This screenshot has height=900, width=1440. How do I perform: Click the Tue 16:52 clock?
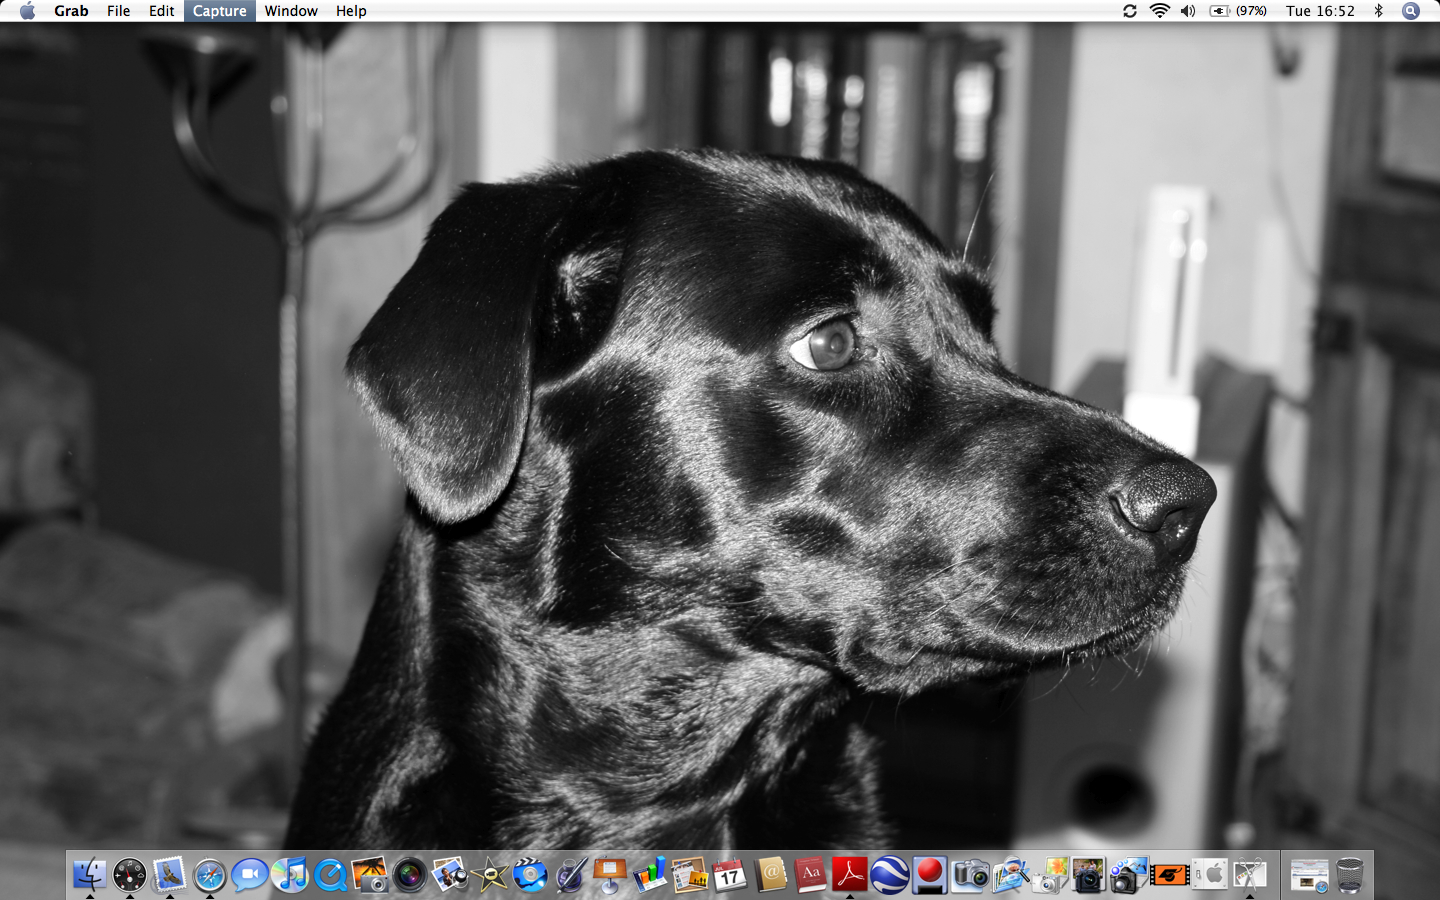(1320, 11)
